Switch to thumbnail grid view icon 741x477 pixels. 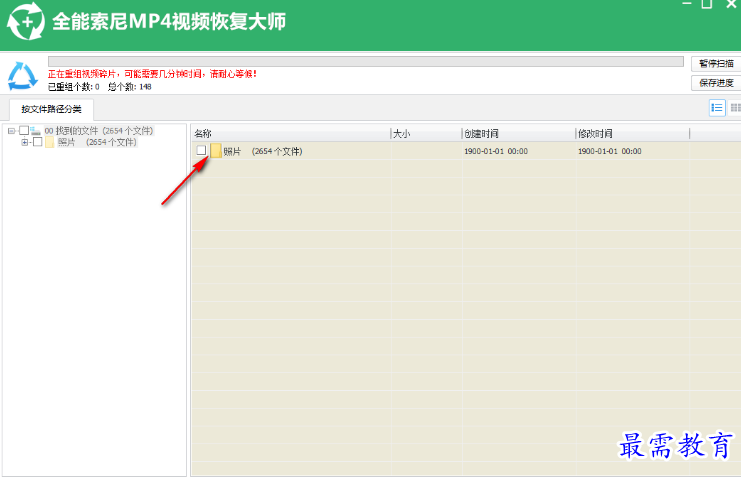735,108
